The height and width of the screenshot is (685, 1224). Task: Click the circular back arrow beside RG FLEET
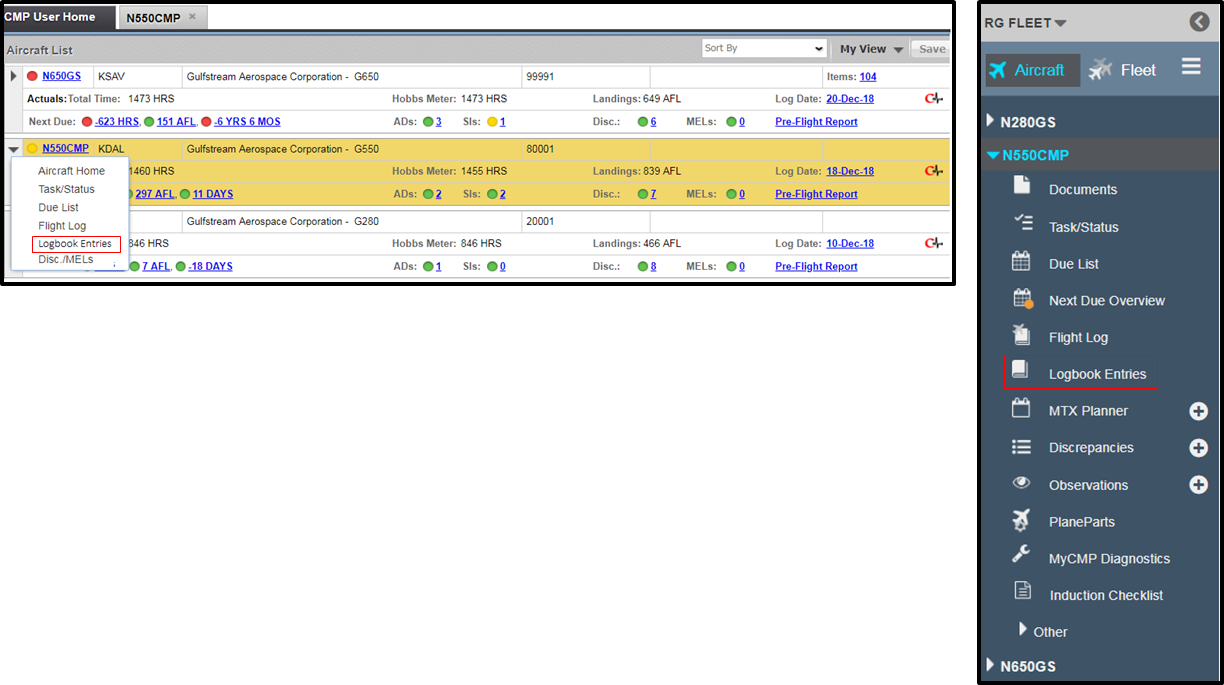click(x=1199, y=21)
